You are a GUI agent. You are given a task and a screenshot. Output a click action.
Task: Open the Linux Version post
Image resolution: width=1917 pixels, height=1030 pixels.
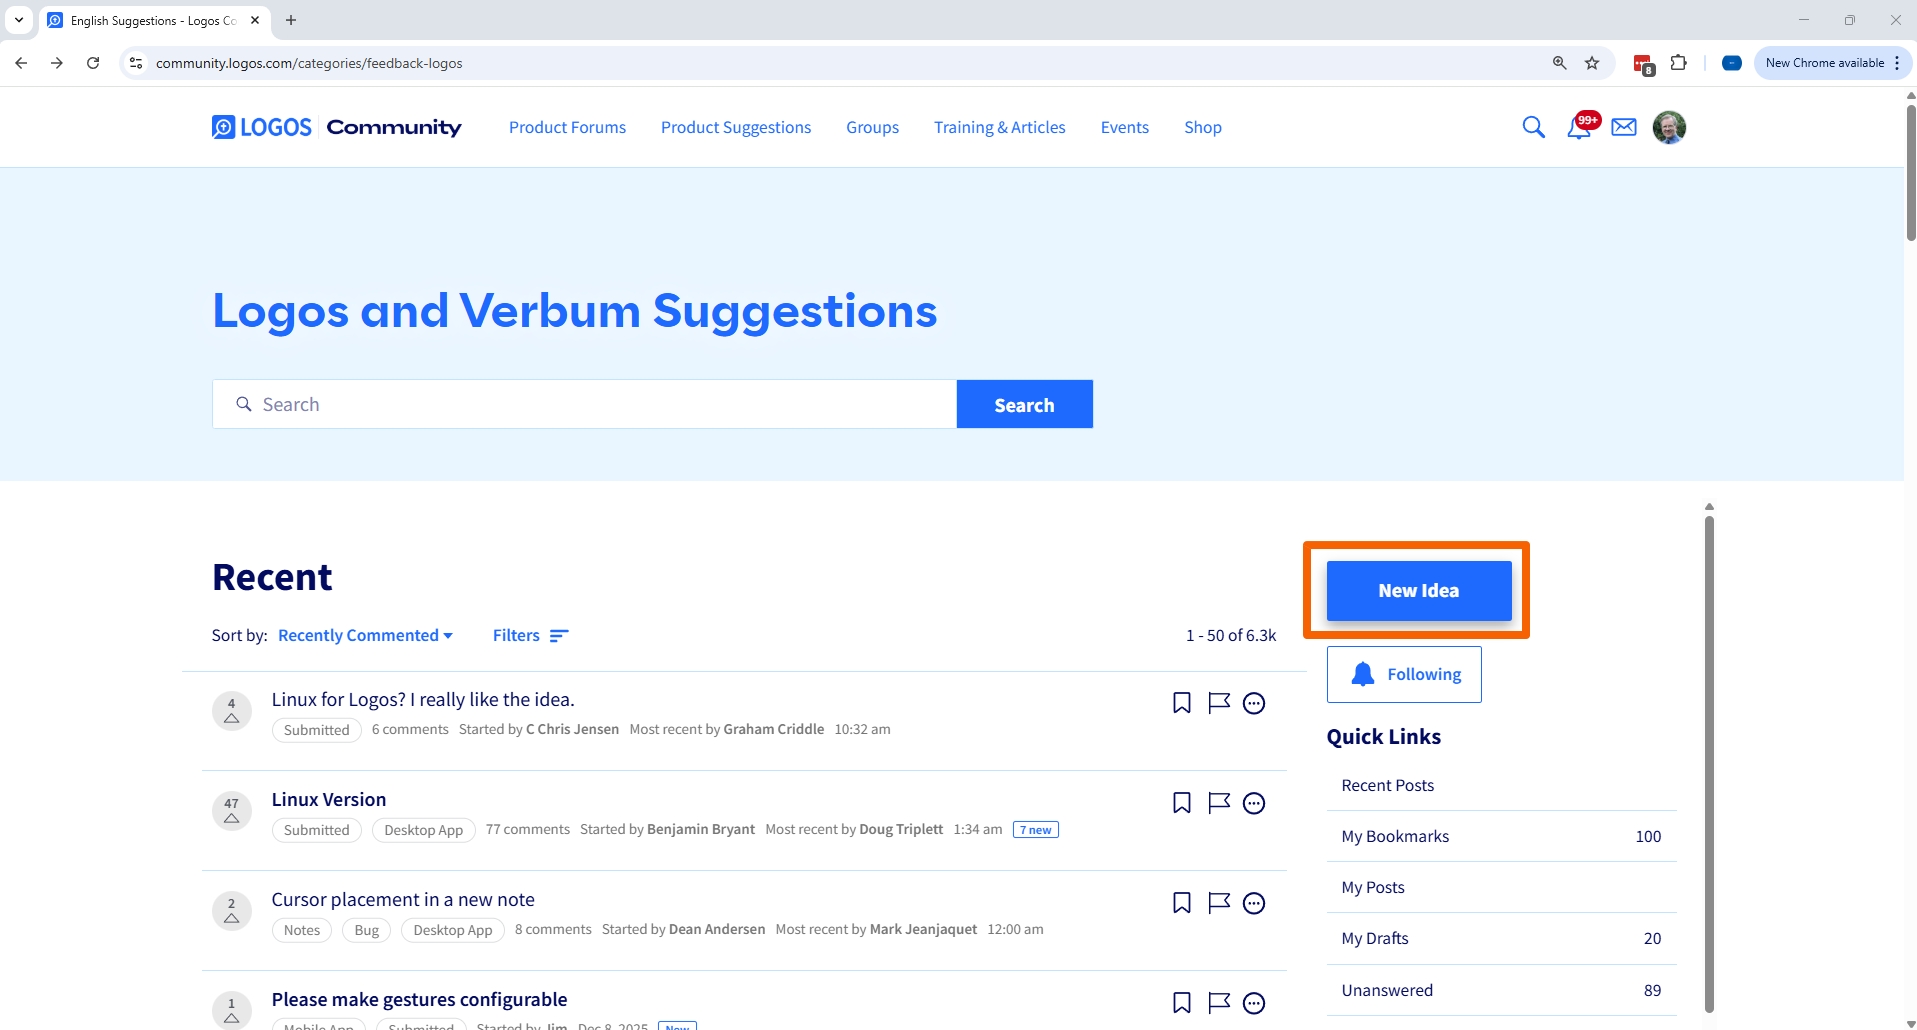pyautogui.click(x=329, y=799)
